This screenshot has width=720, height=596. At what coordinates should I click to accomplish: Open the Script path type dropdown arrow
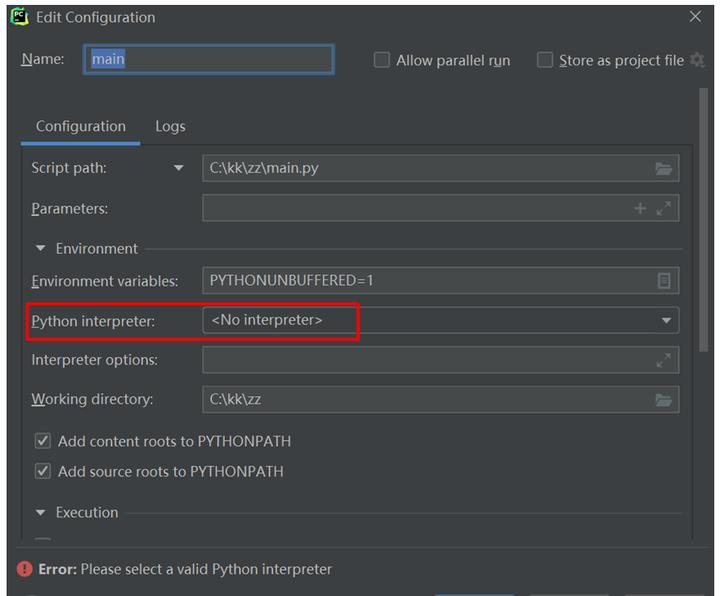(x=179, y=169)
